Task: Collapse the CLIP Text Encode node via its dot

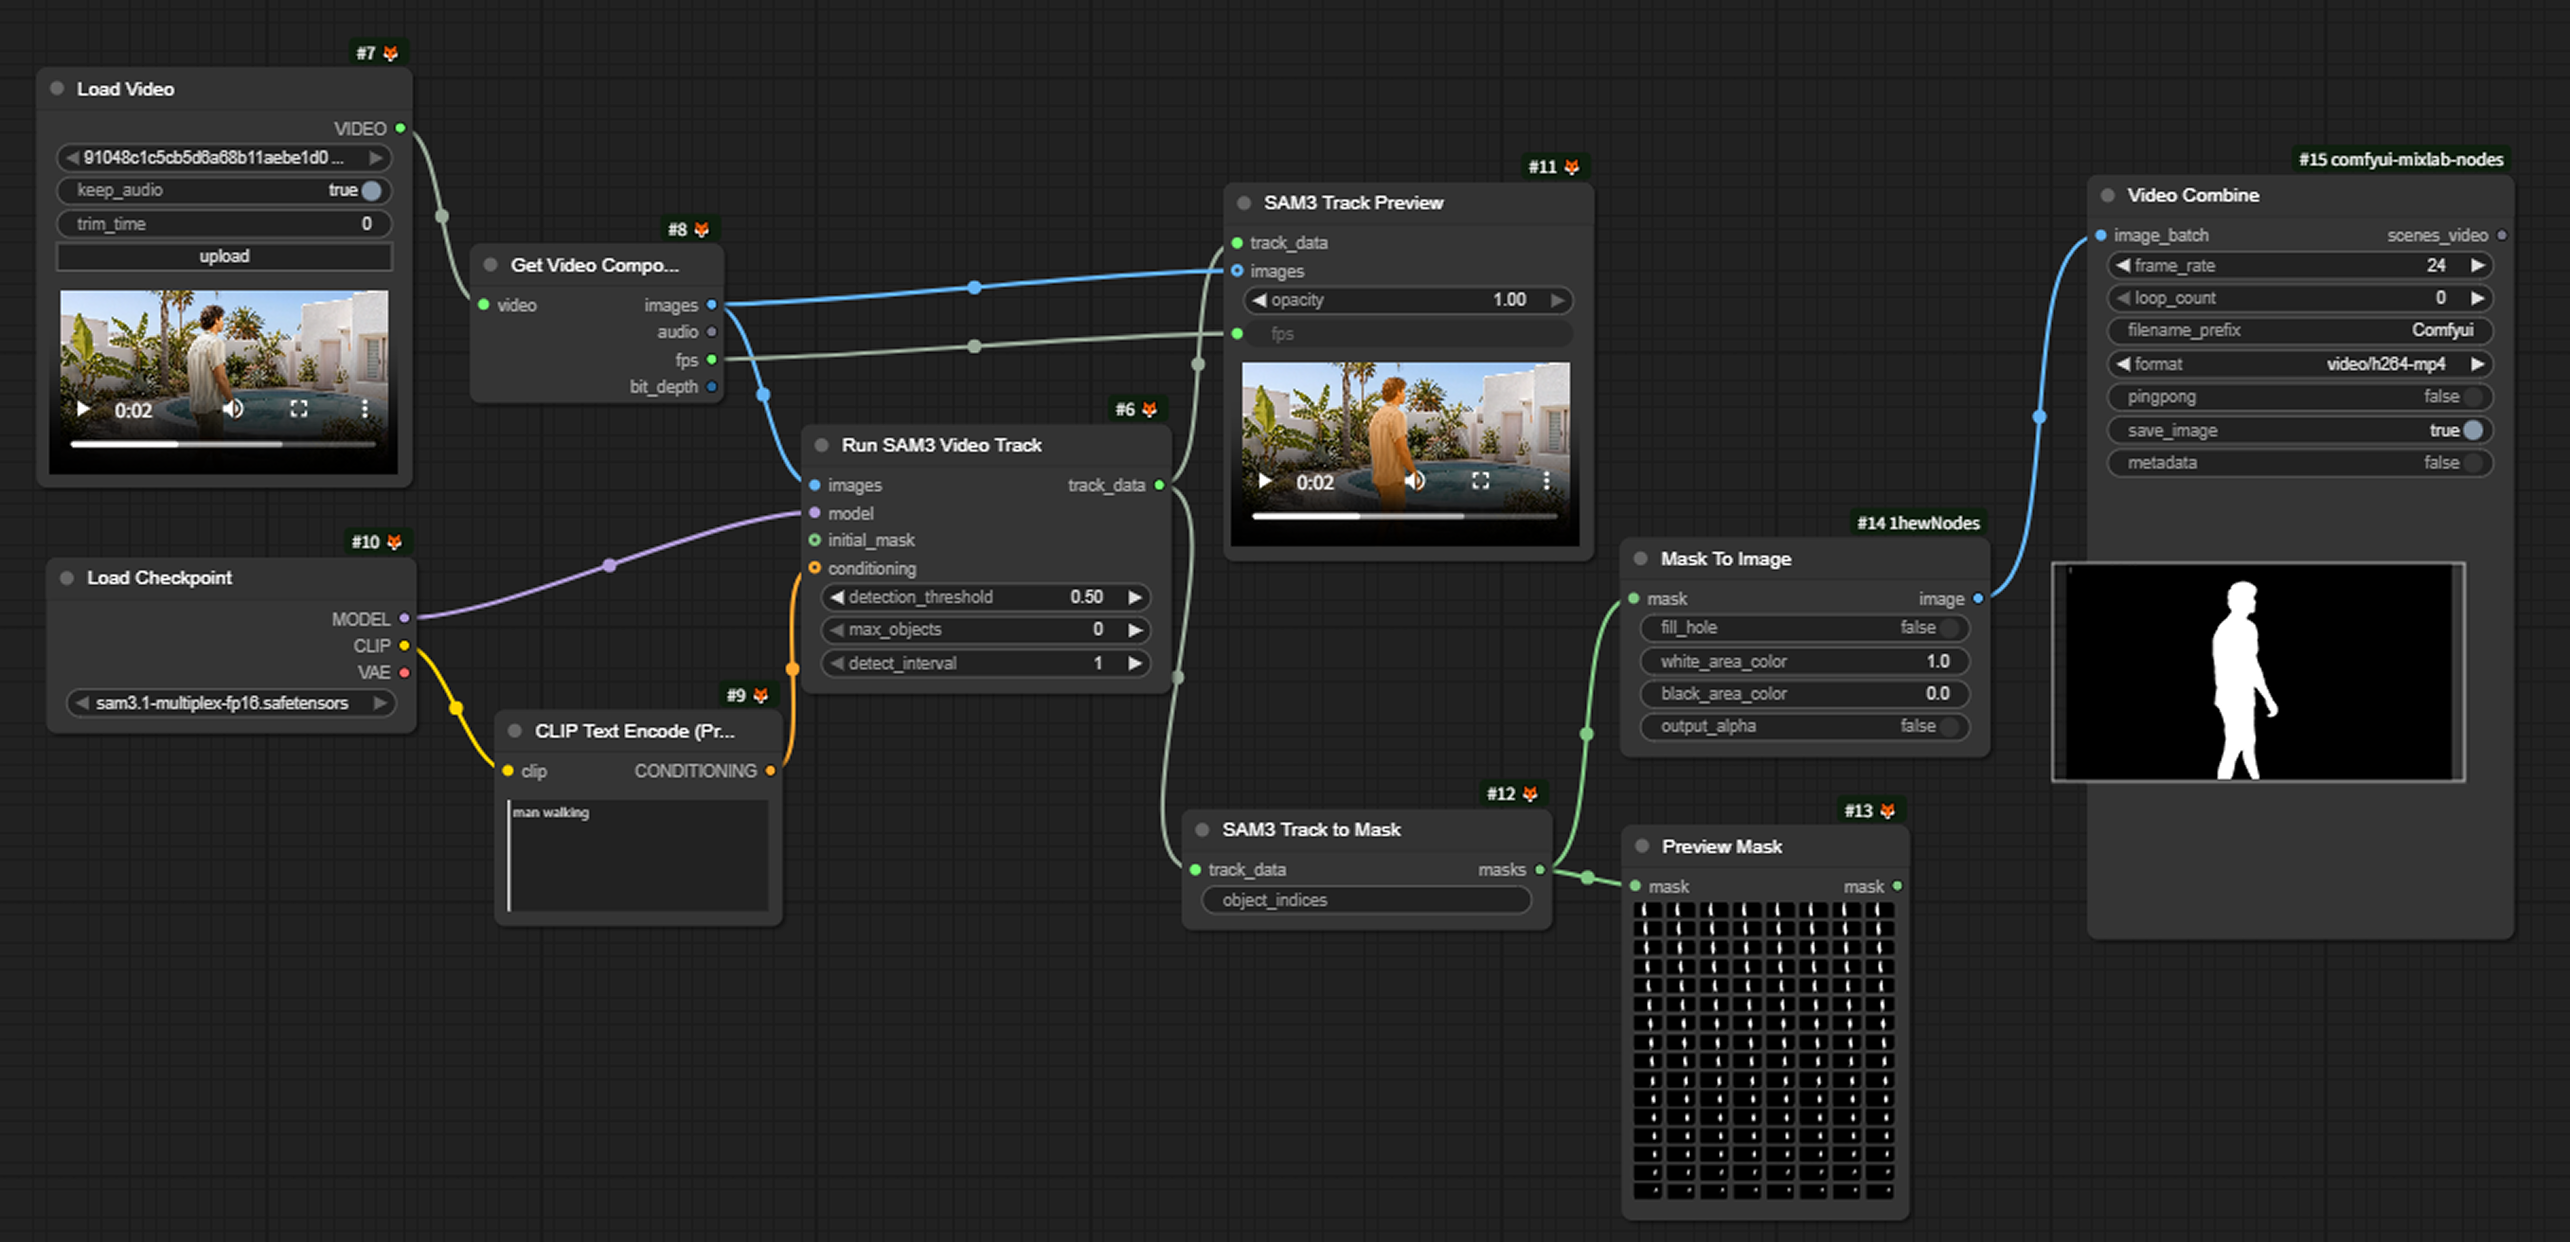Action: [515, 731]
